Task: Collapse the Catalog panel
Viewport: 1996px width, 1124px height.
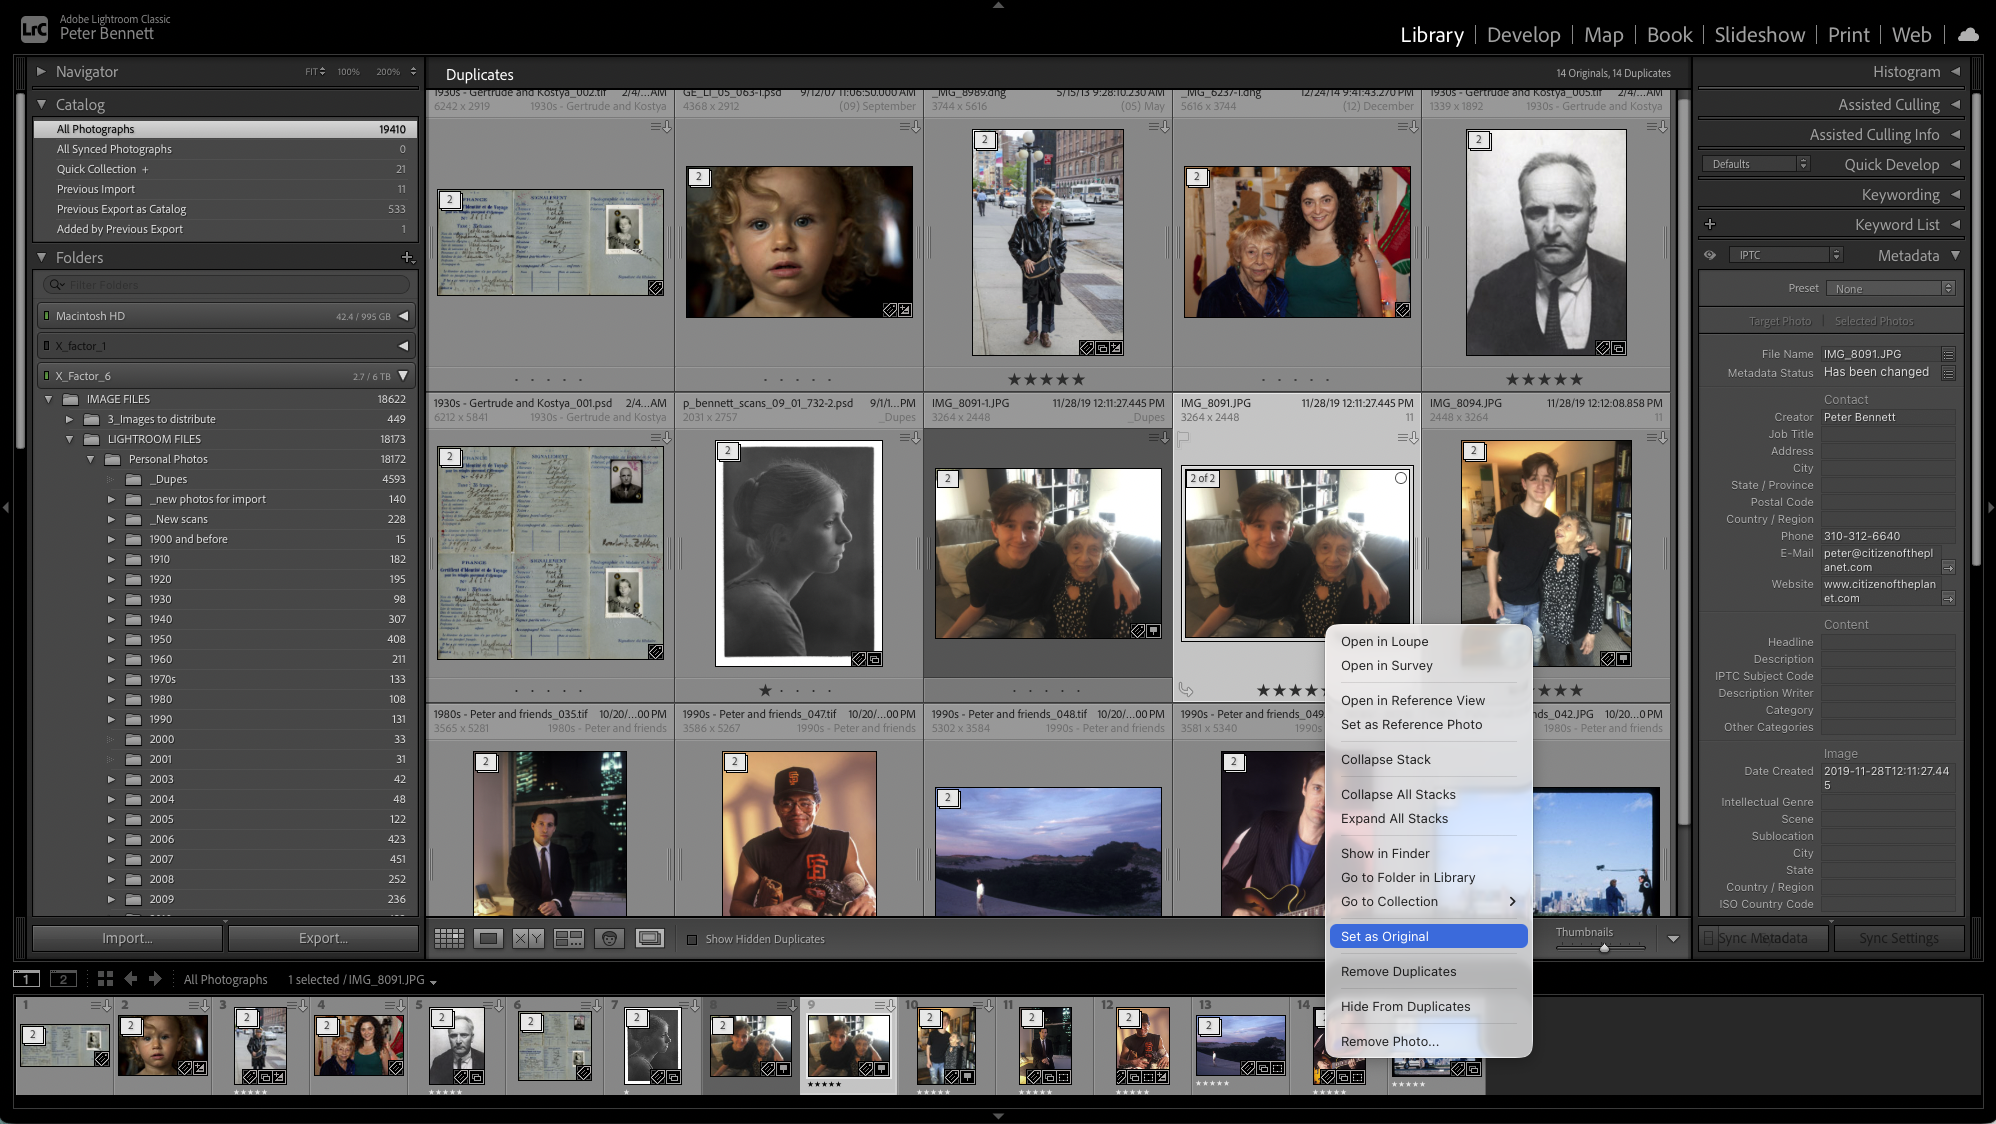Action: tap(41, 104)
